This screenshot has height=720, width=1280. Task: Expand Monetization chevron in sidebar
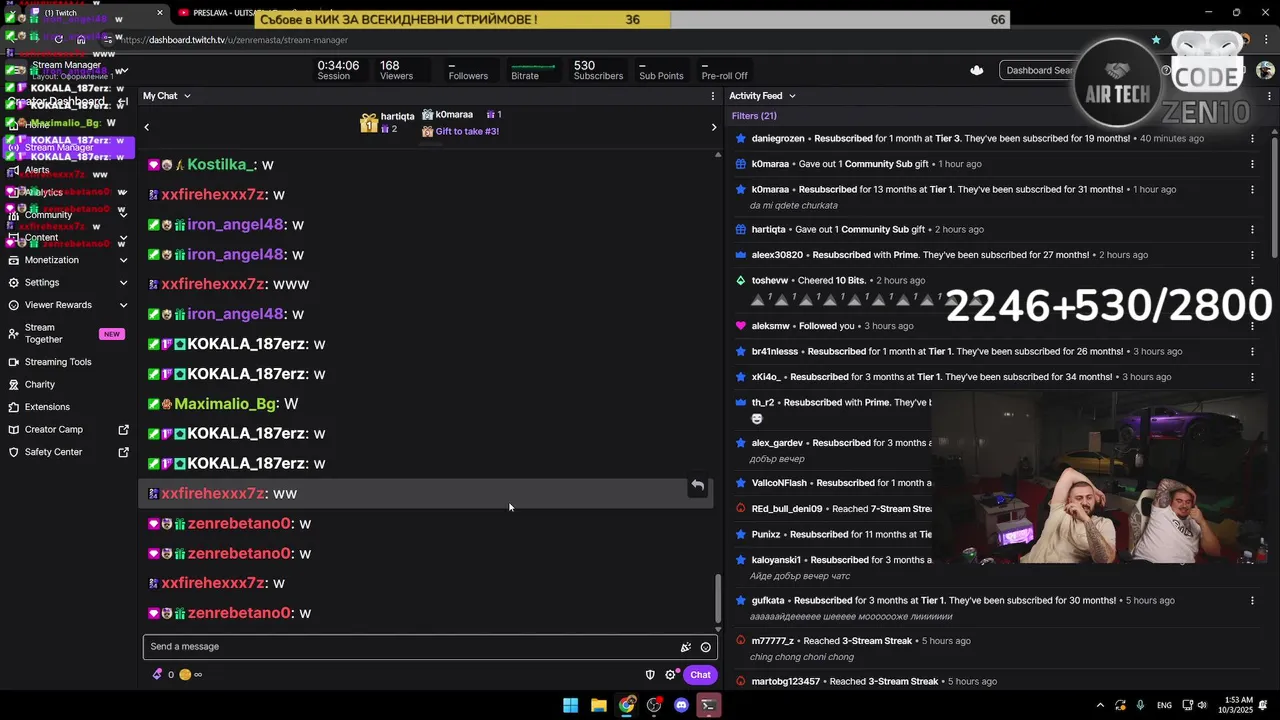pyautogui.click(x=123, y=260)
